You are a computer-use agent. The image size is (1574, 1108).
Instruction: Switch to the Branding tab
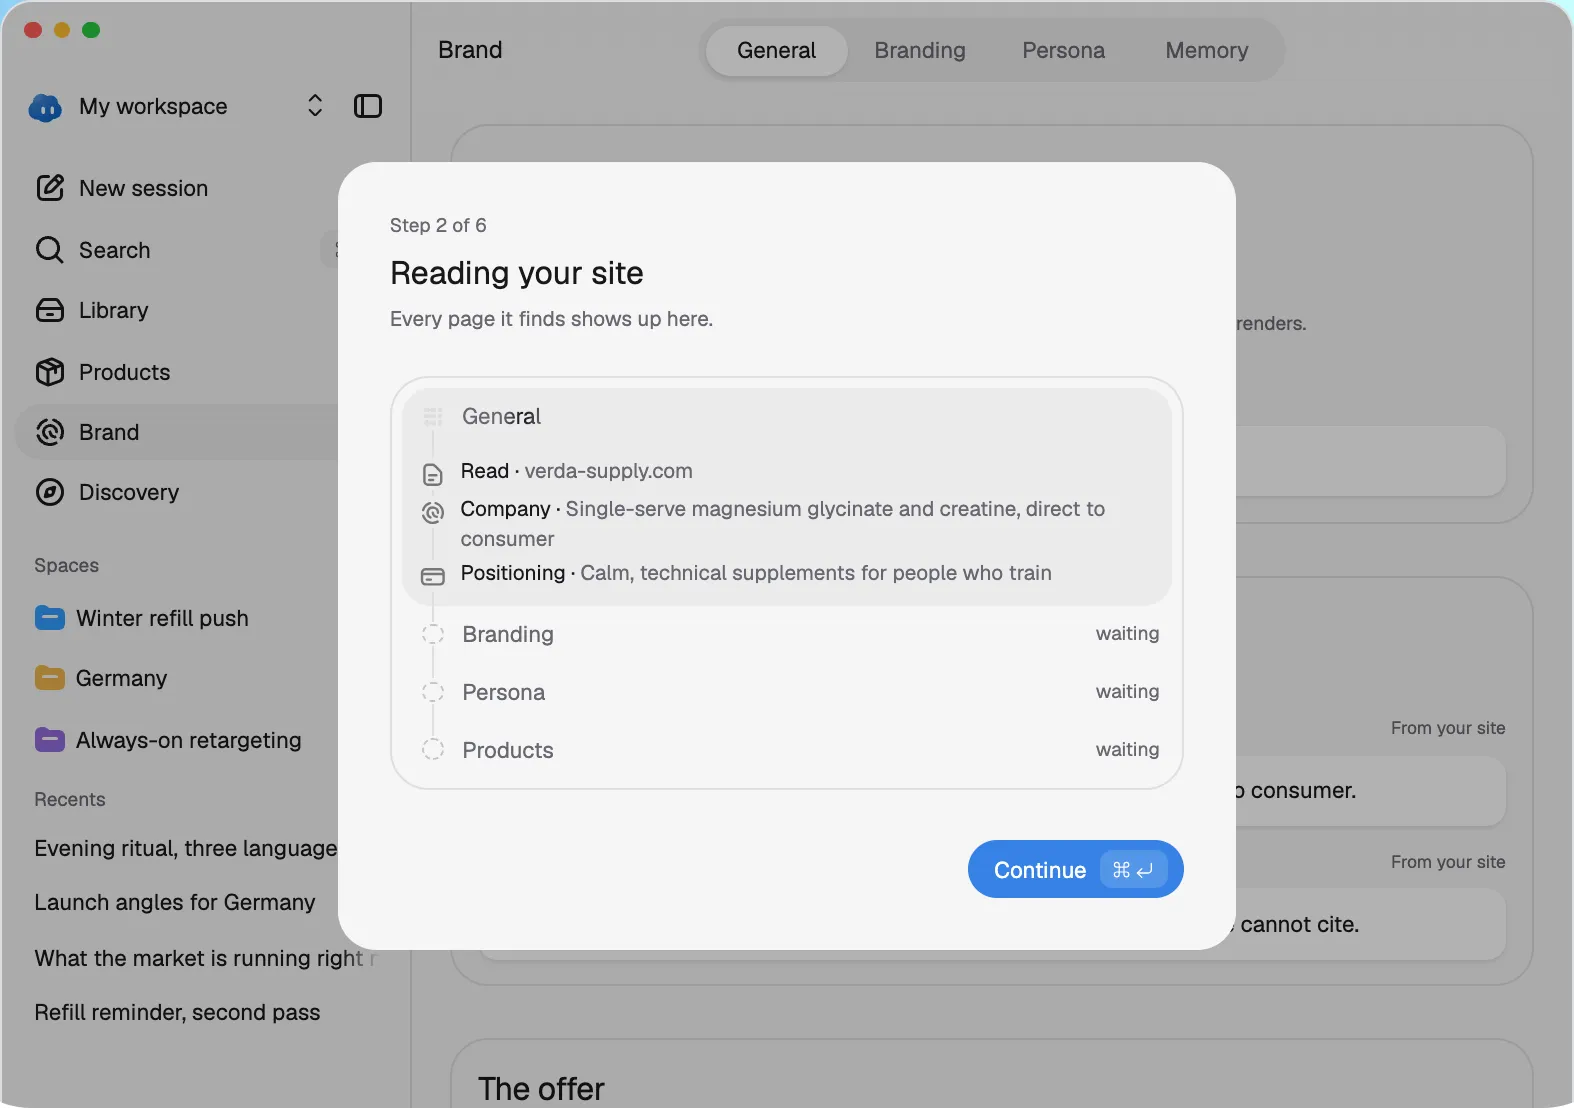click(920, 50)
